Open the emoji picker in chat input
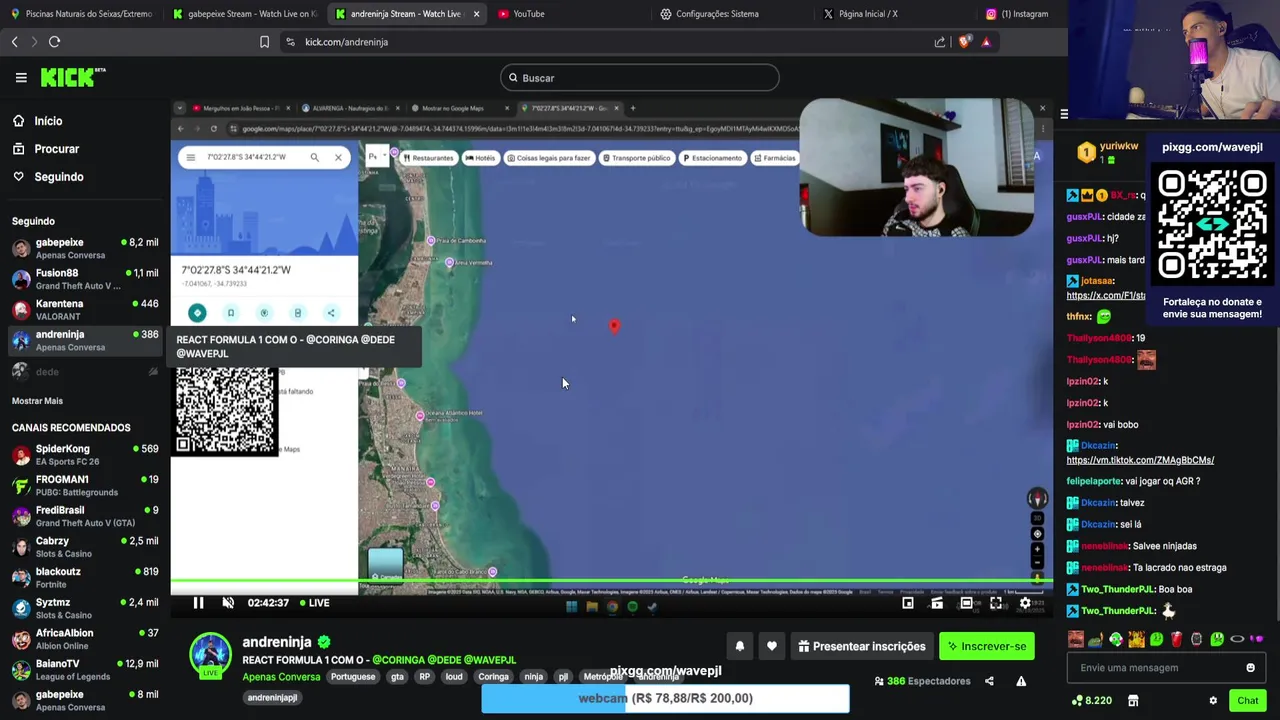 (x=1250, y=668)
